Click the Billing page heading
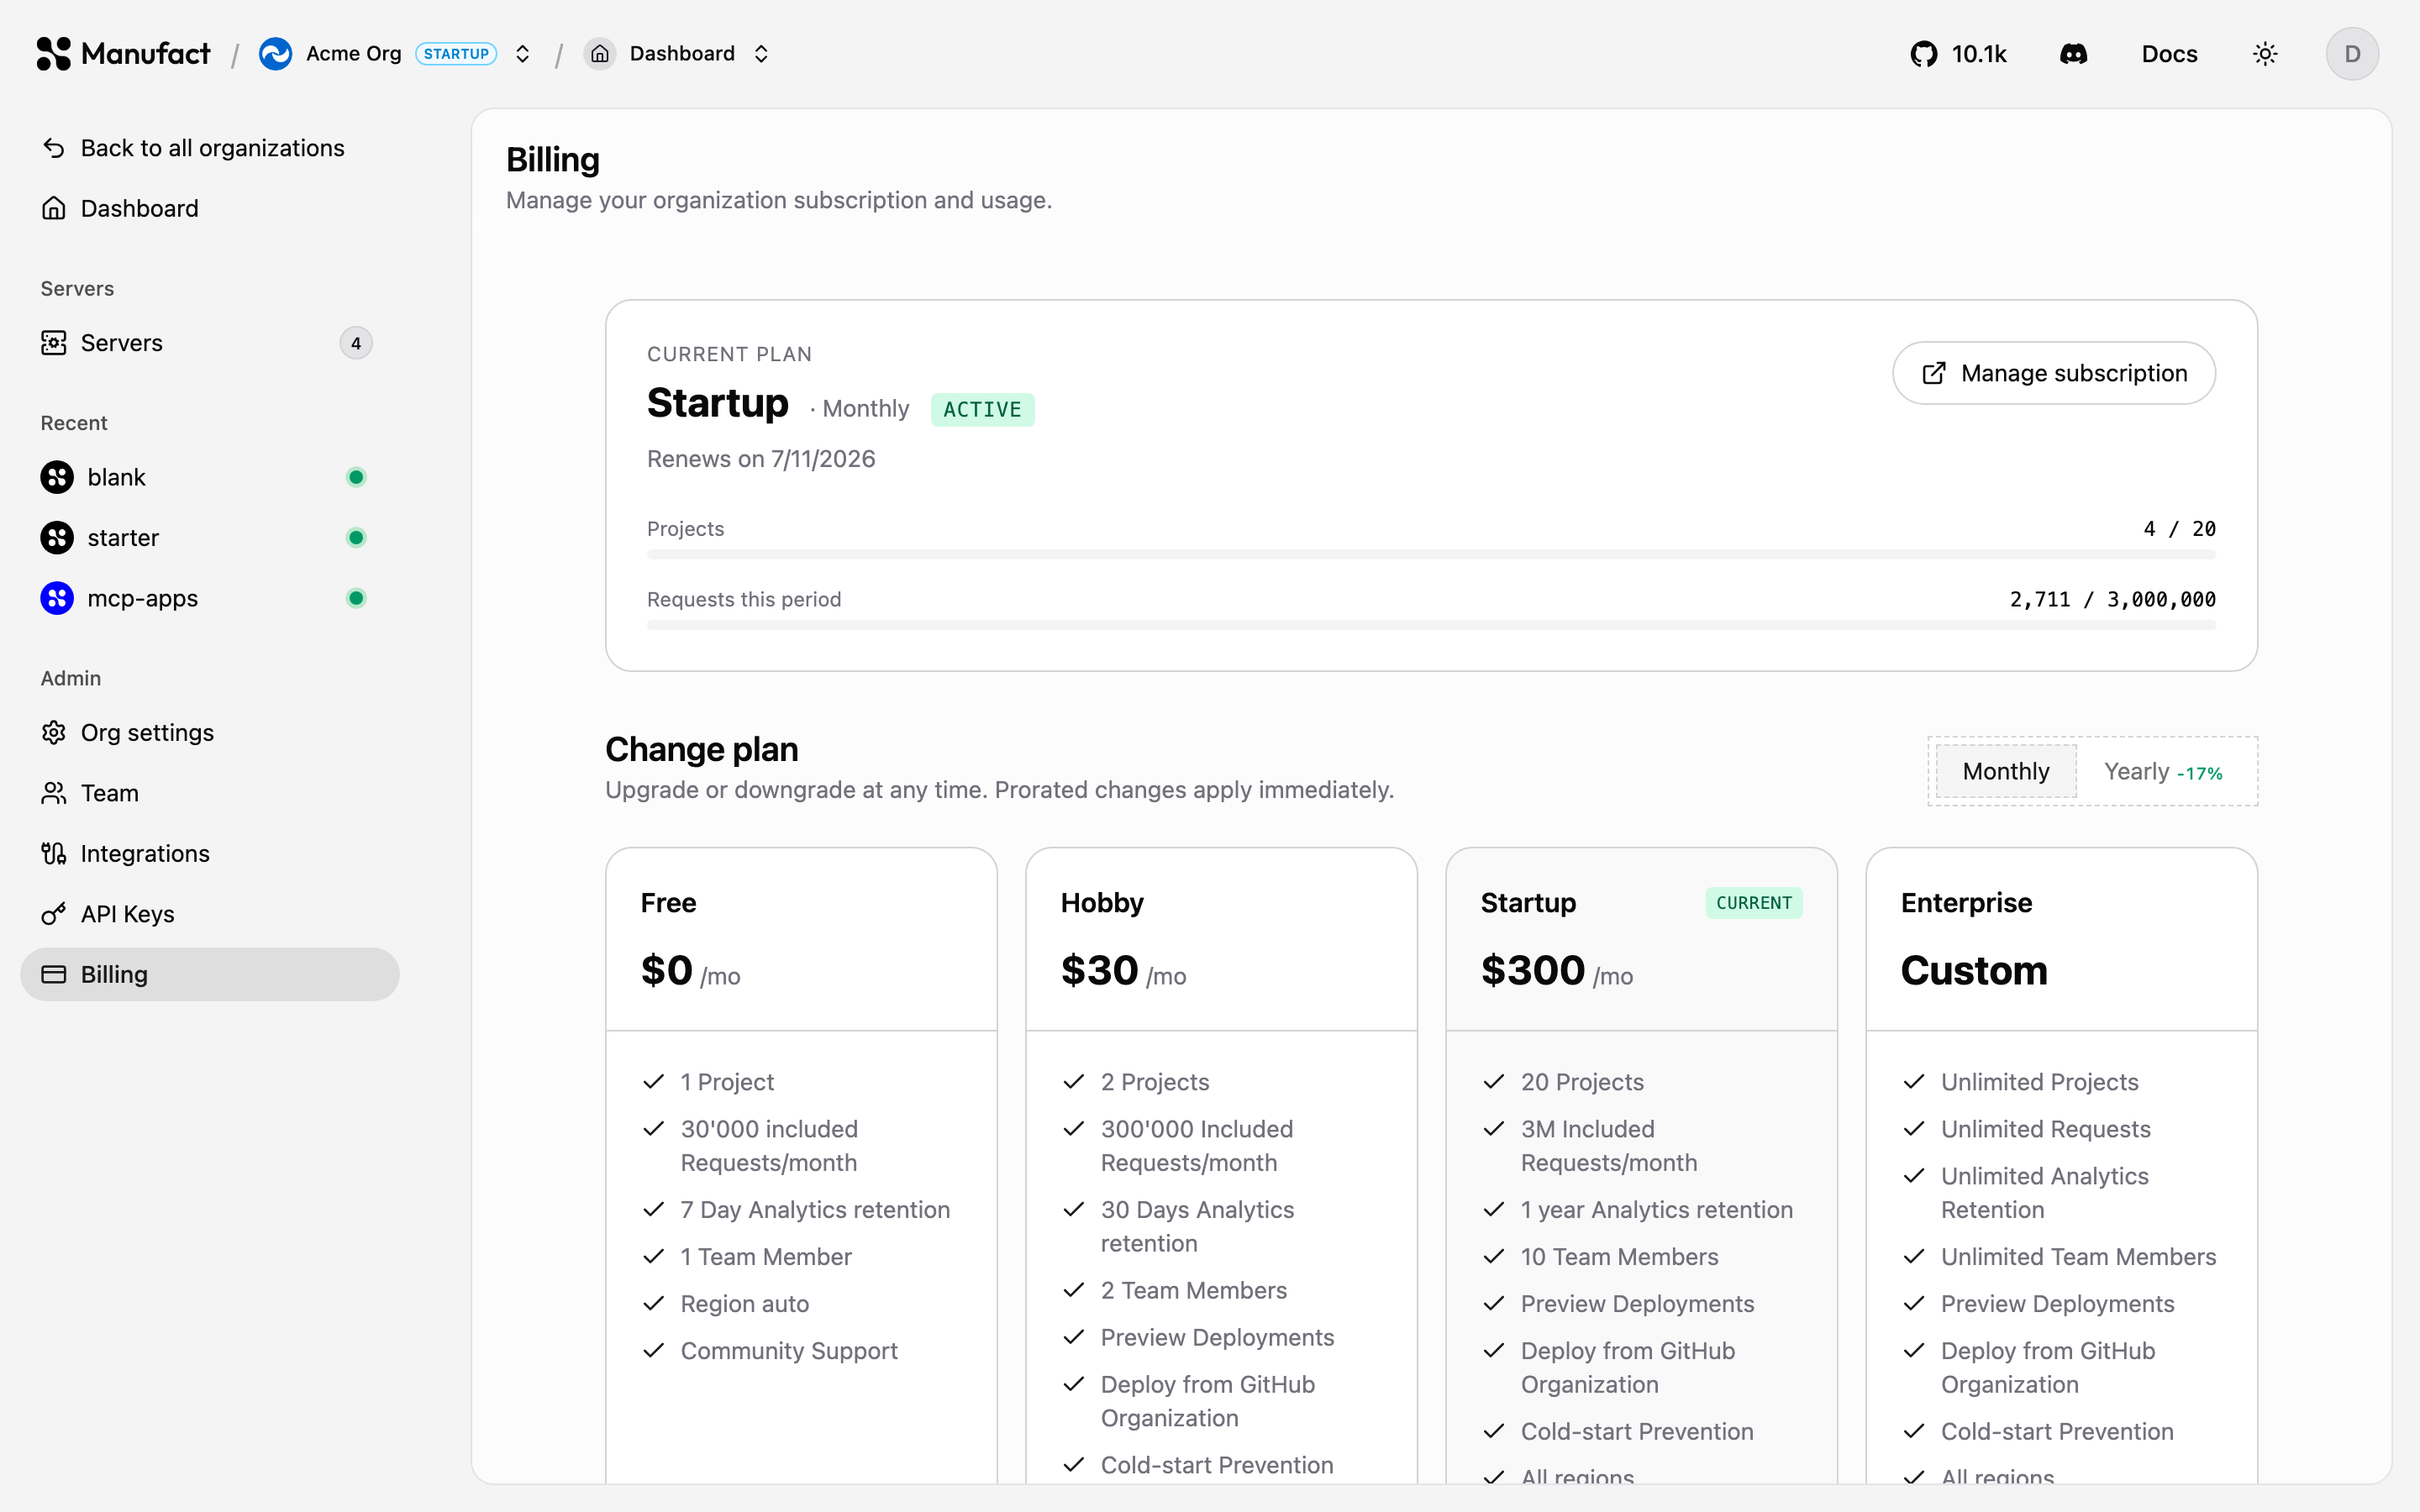This screenshot has width=2420, height=1512. coord(552,160)
